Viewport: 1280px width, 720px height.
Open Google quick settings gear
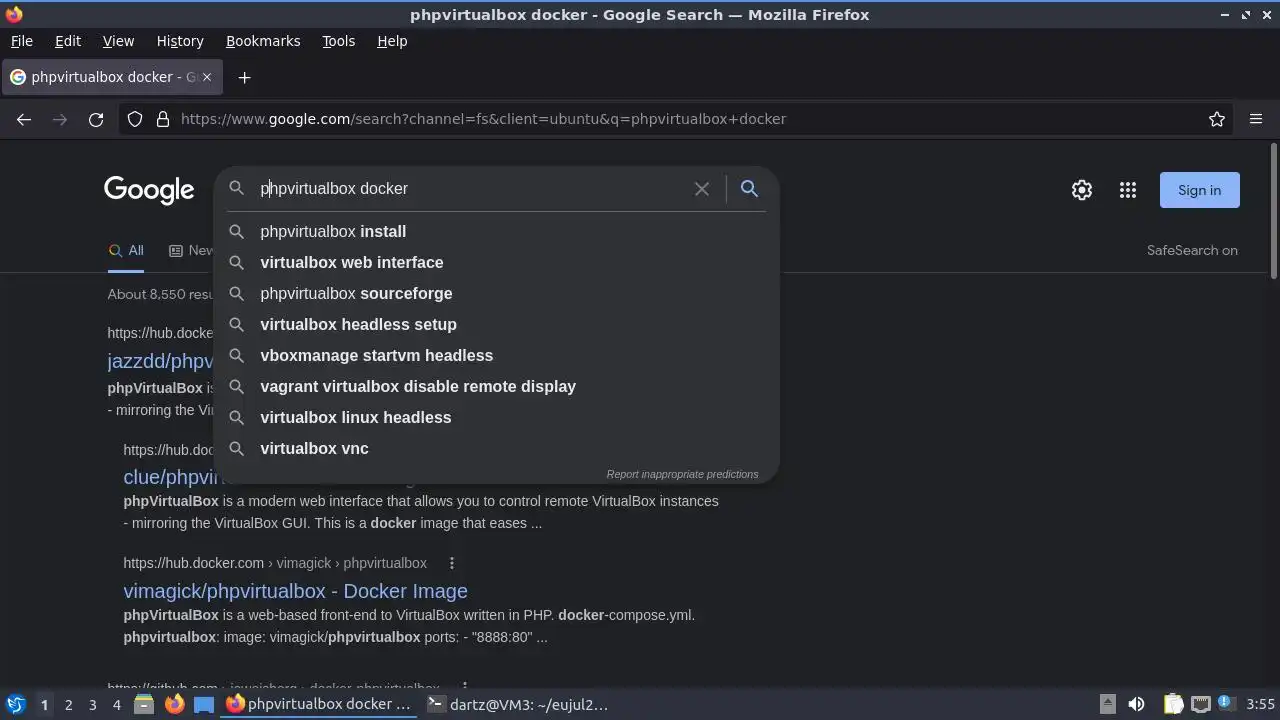1082,190
